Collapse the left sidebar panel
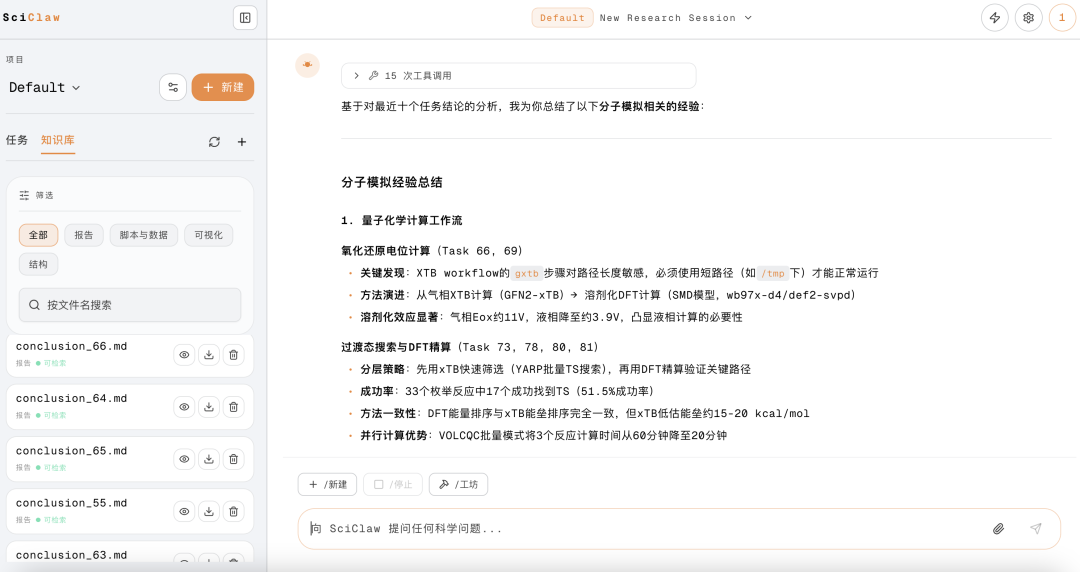This screenshot has height=572, width=1080. coord(245,17)
